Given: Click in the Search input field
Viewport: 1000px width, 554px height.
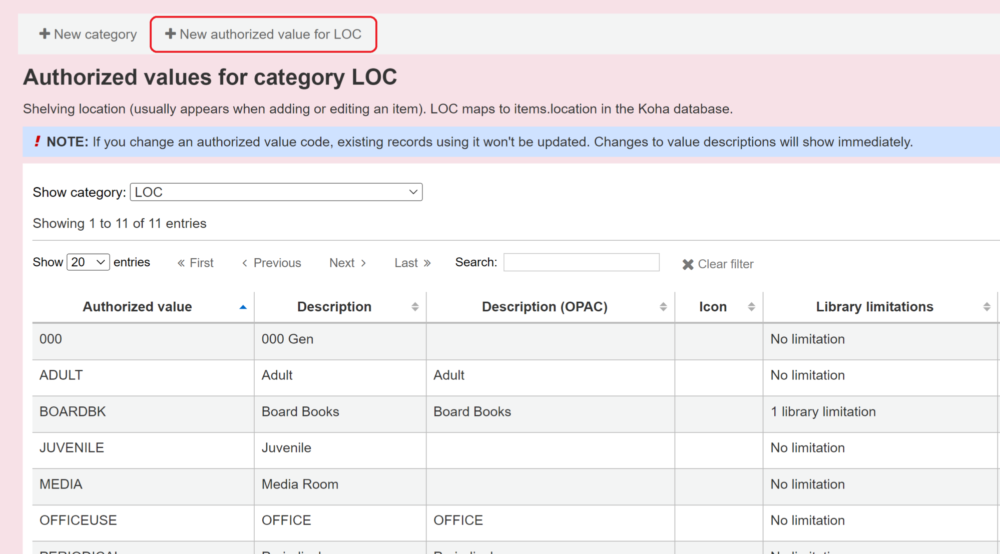Looking at the screenshot, I should tap(581, 262).
